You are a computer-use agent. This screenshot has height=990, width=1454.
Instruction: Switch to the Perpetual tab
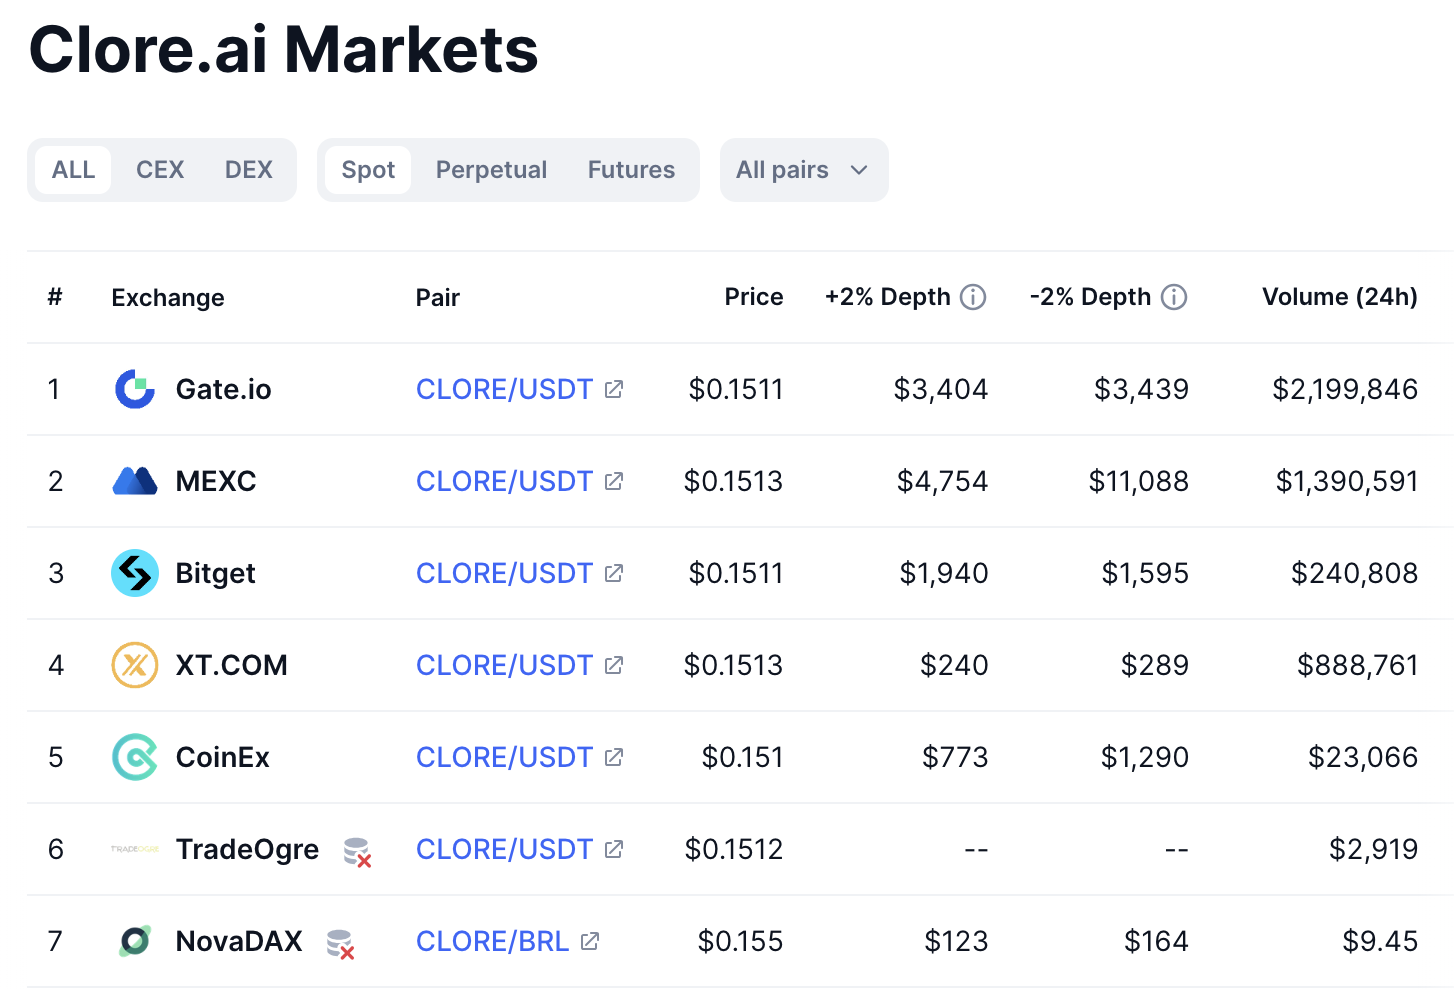pyautogui.click(x=491, y=170)
